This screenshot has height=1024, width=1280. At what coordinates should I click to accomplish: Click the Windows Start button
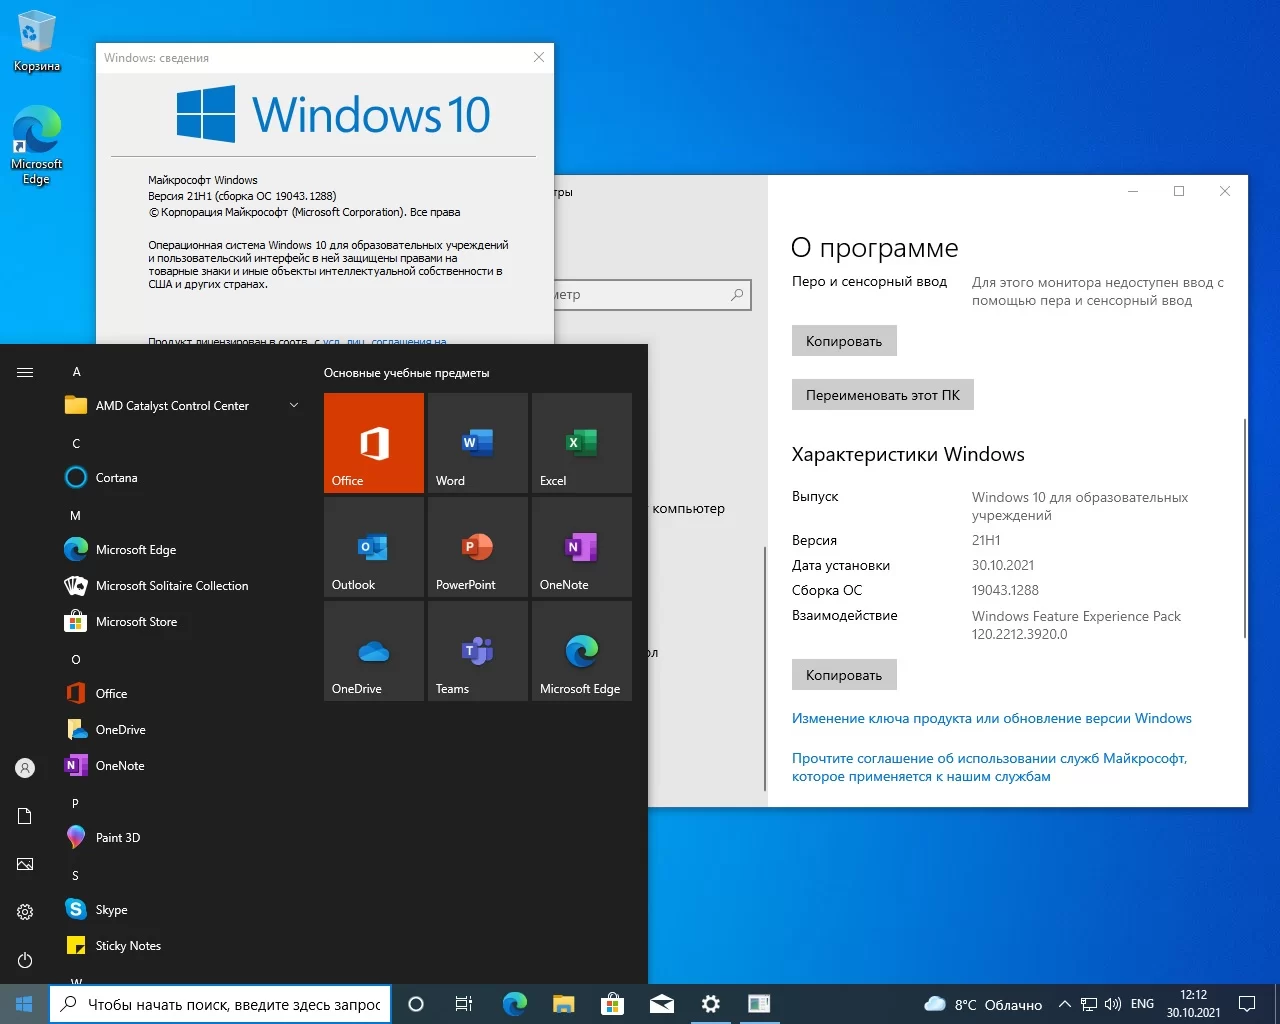click(x=24, y=1004)
